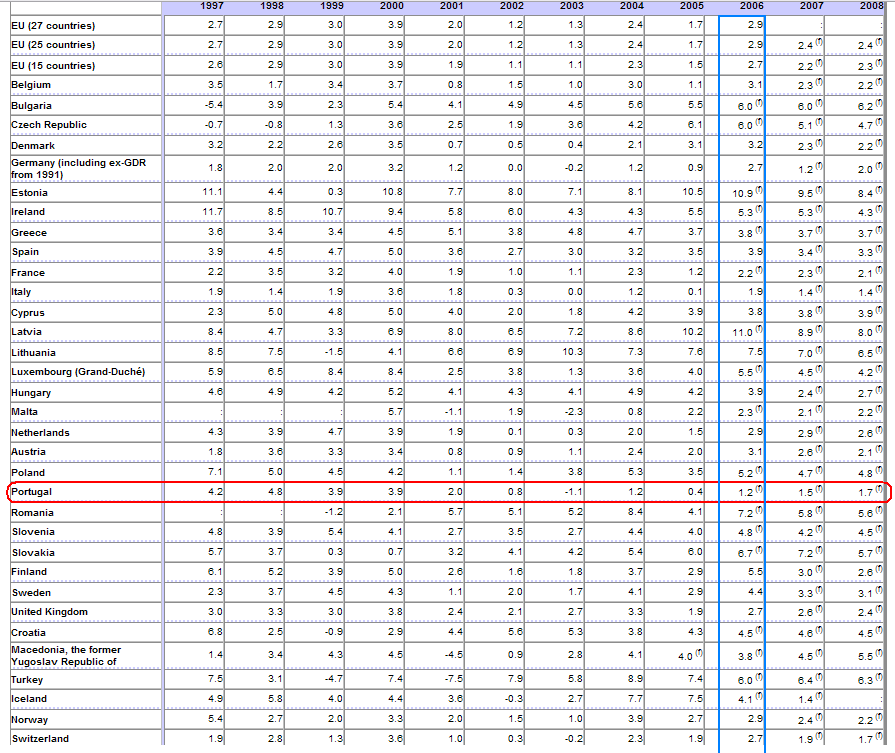Click the 2003 column header
The width and height of the screenshot is (895, 753).
click(571, 6)
